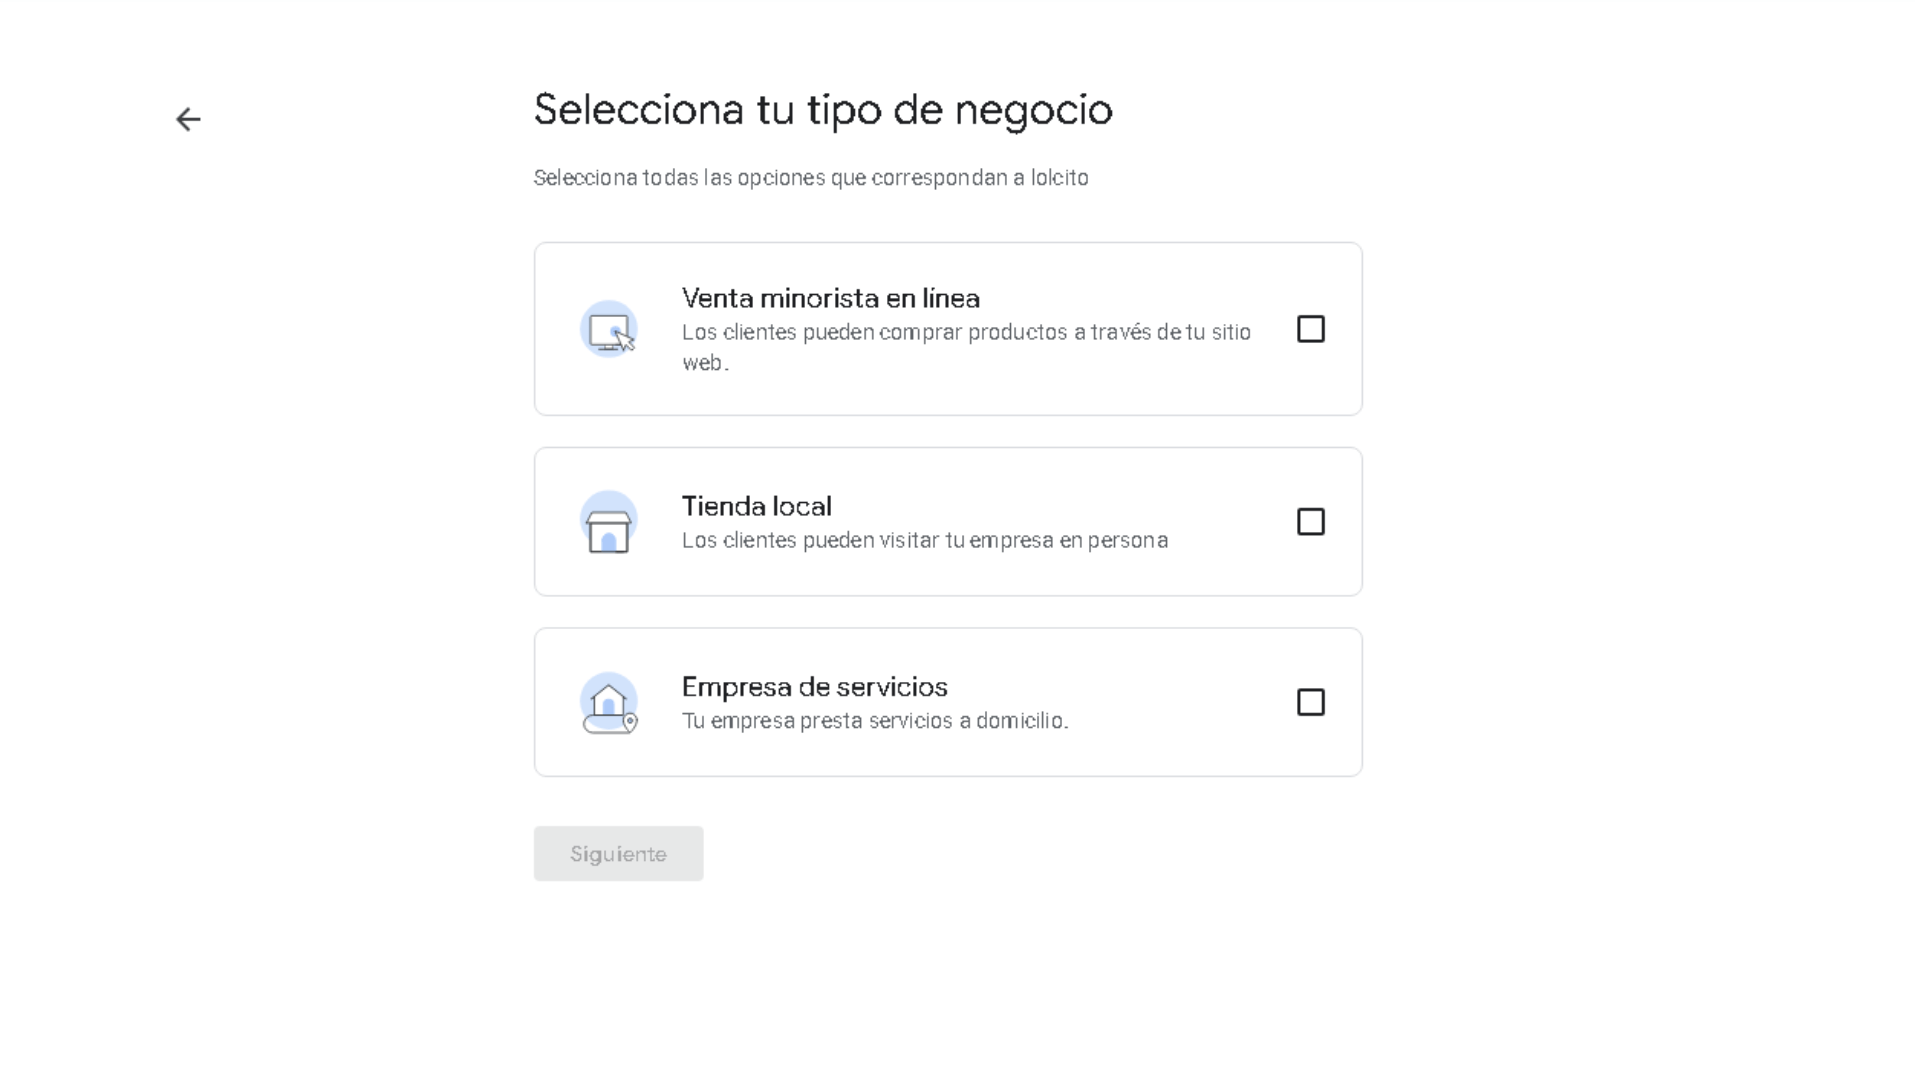Viewport: 1920px width, 1080px height.
Task: Click the description about buying products online
Action: (x=966, y=347)
